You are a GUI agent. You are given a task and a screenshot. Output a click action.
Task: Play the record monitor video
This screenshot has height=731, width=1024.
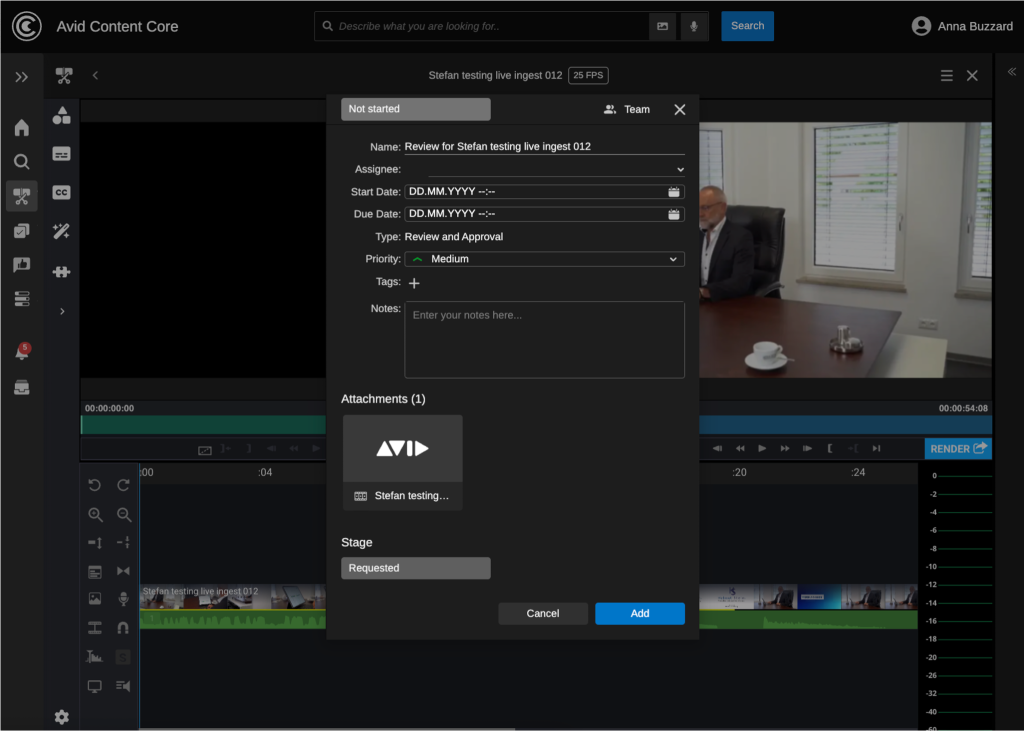(762, 449)
